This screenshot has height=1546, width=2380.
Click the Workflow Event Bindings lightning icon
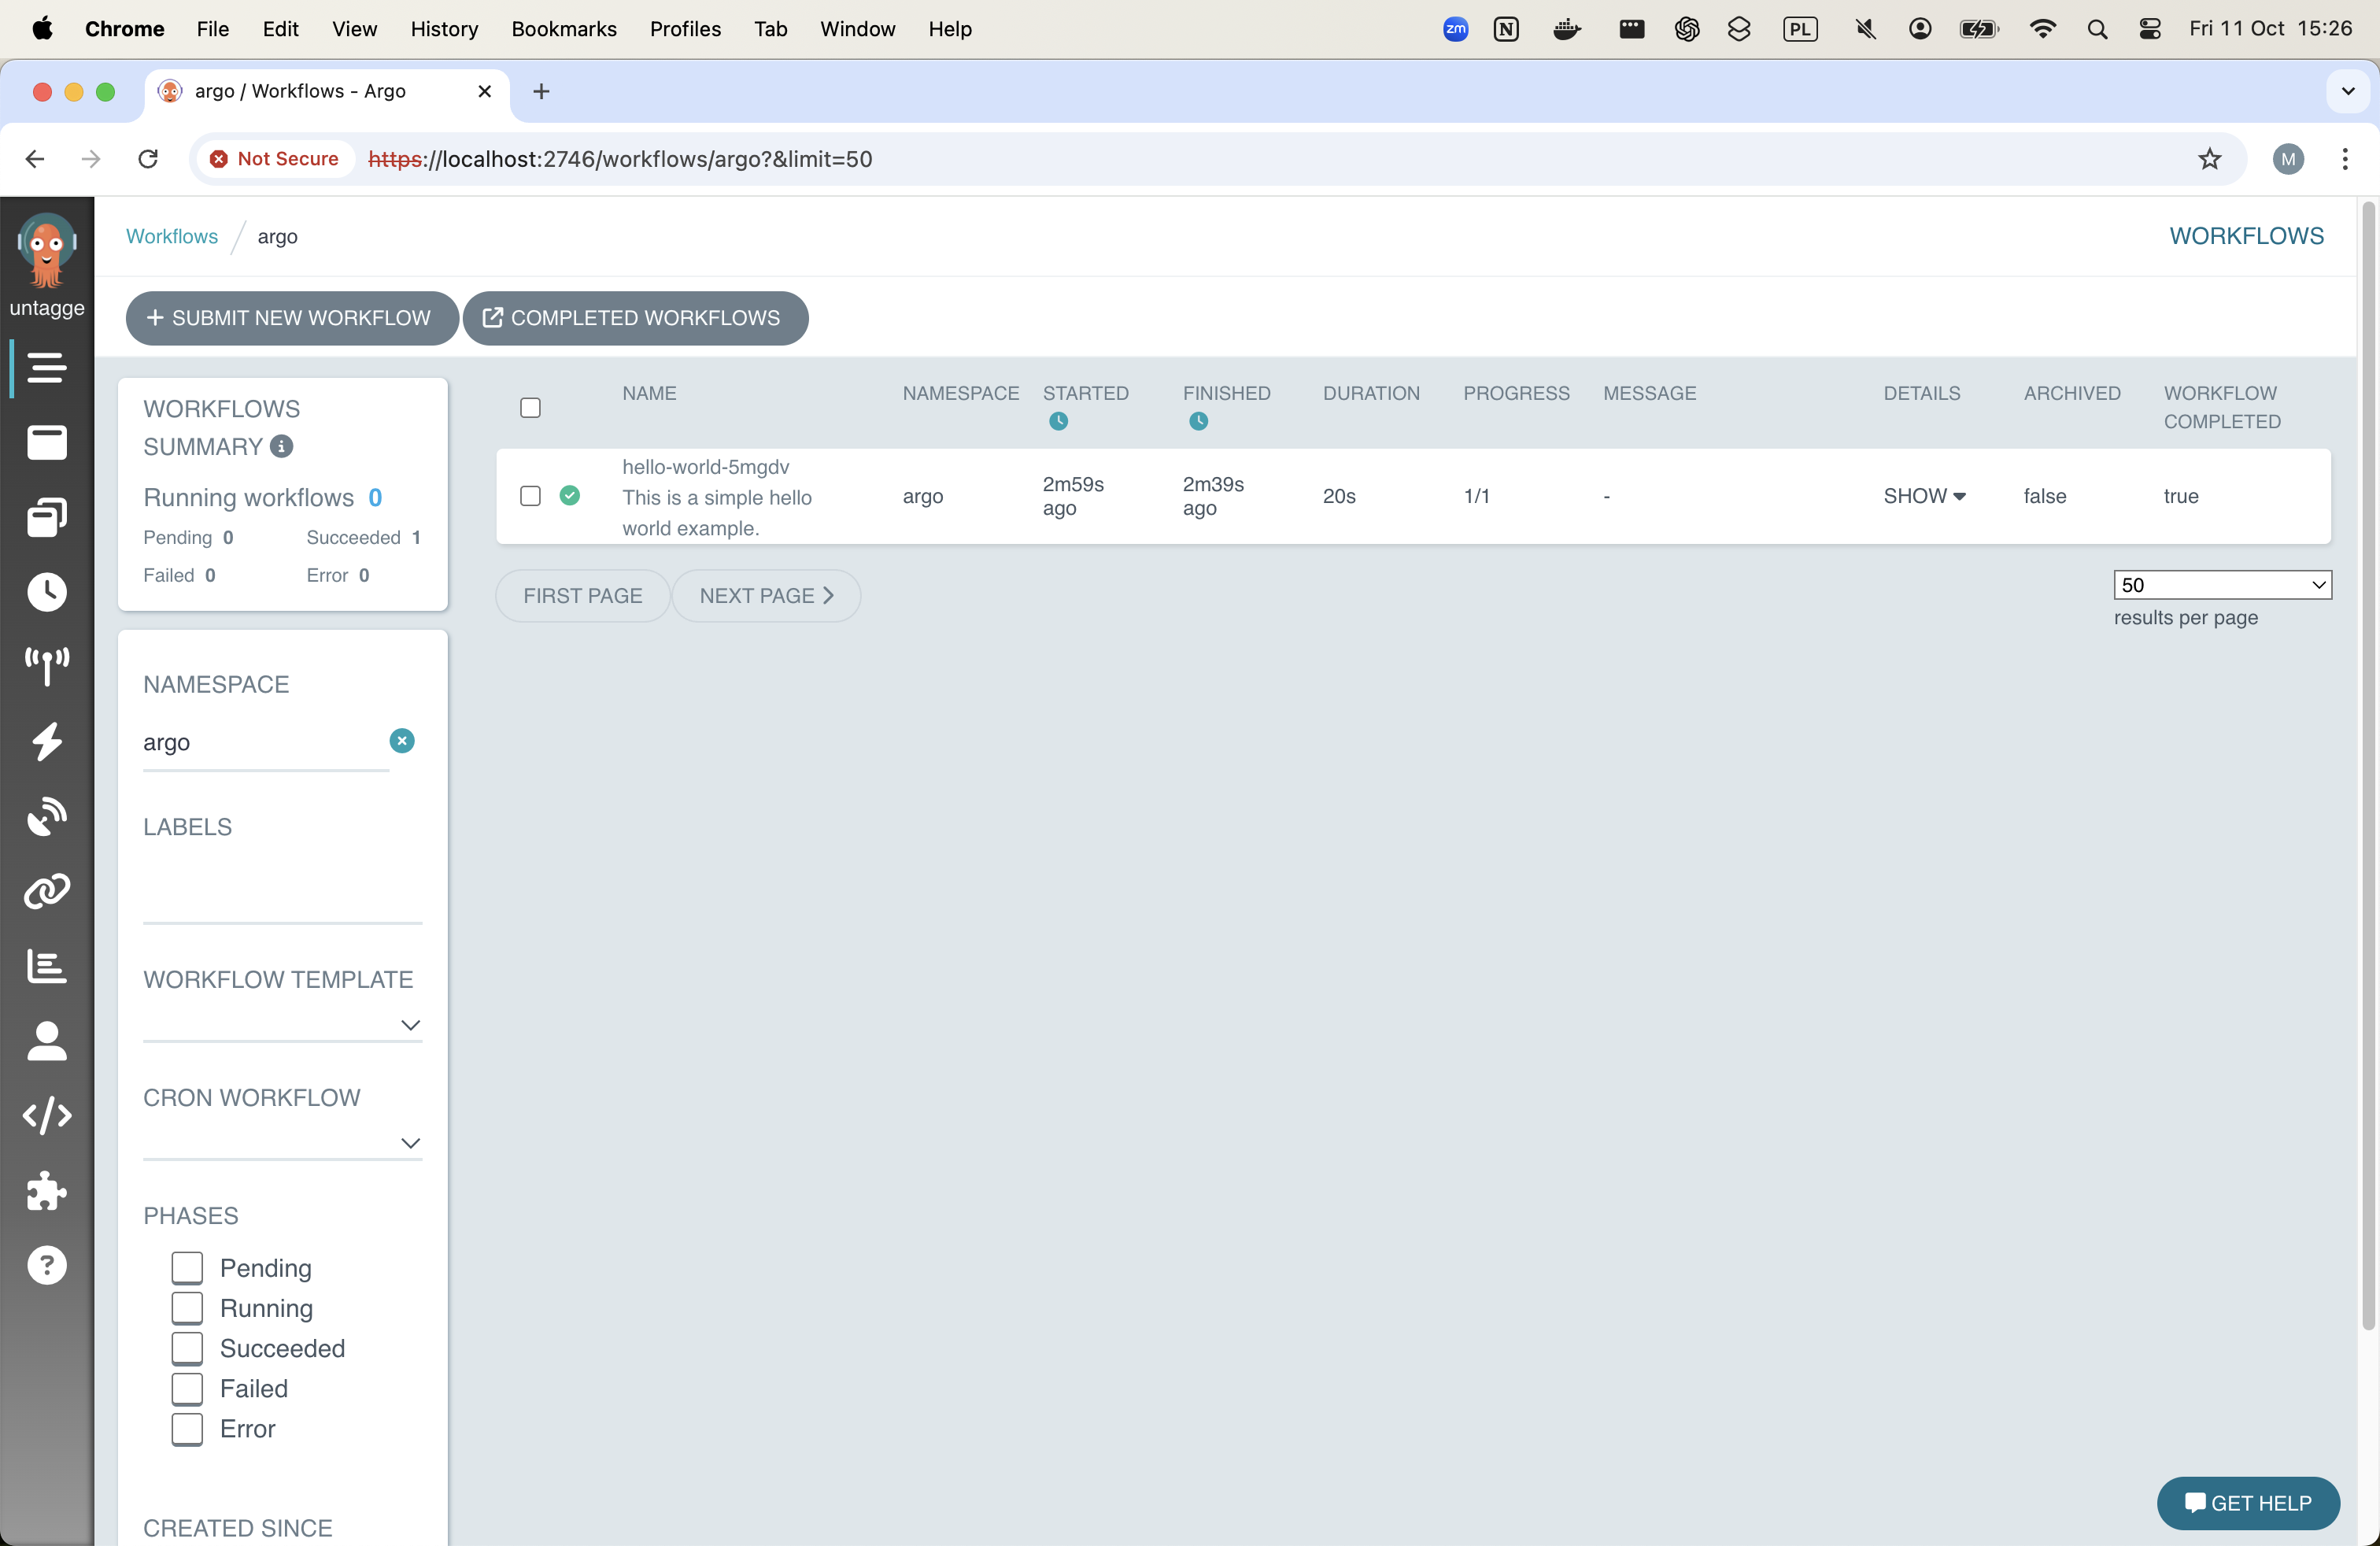click(46, 741)
